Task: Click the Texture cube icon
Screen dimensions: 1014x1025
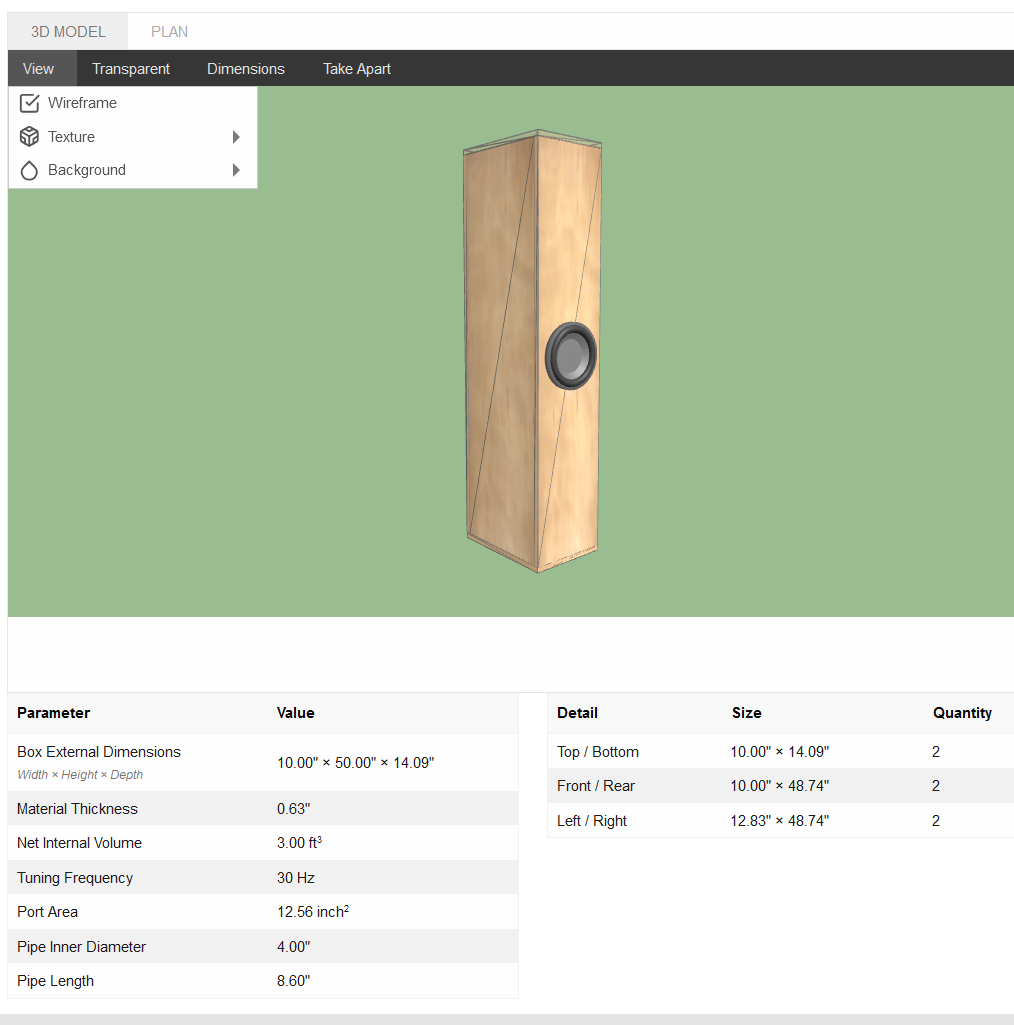Action: click(x=29, y=137)
